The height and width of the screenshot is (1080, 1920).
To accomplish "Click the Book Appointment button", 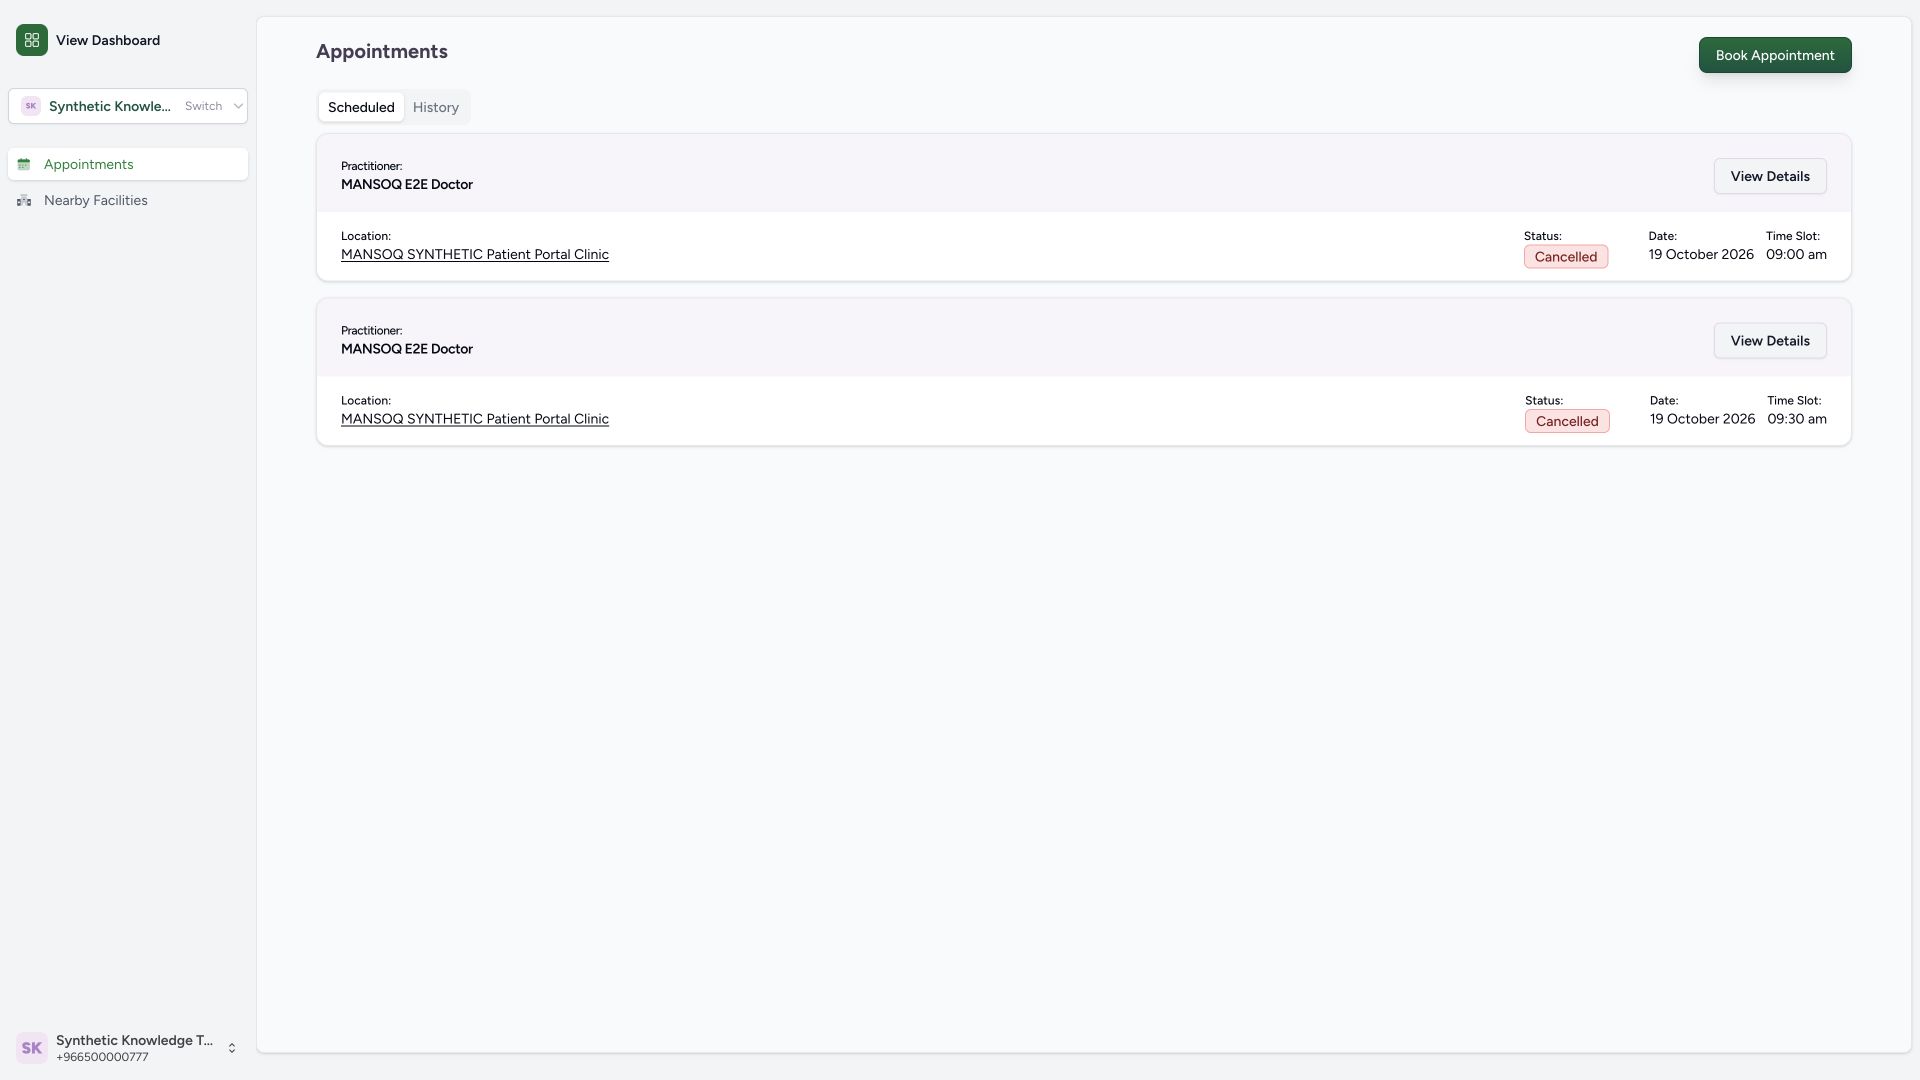I will [1775, 55].
